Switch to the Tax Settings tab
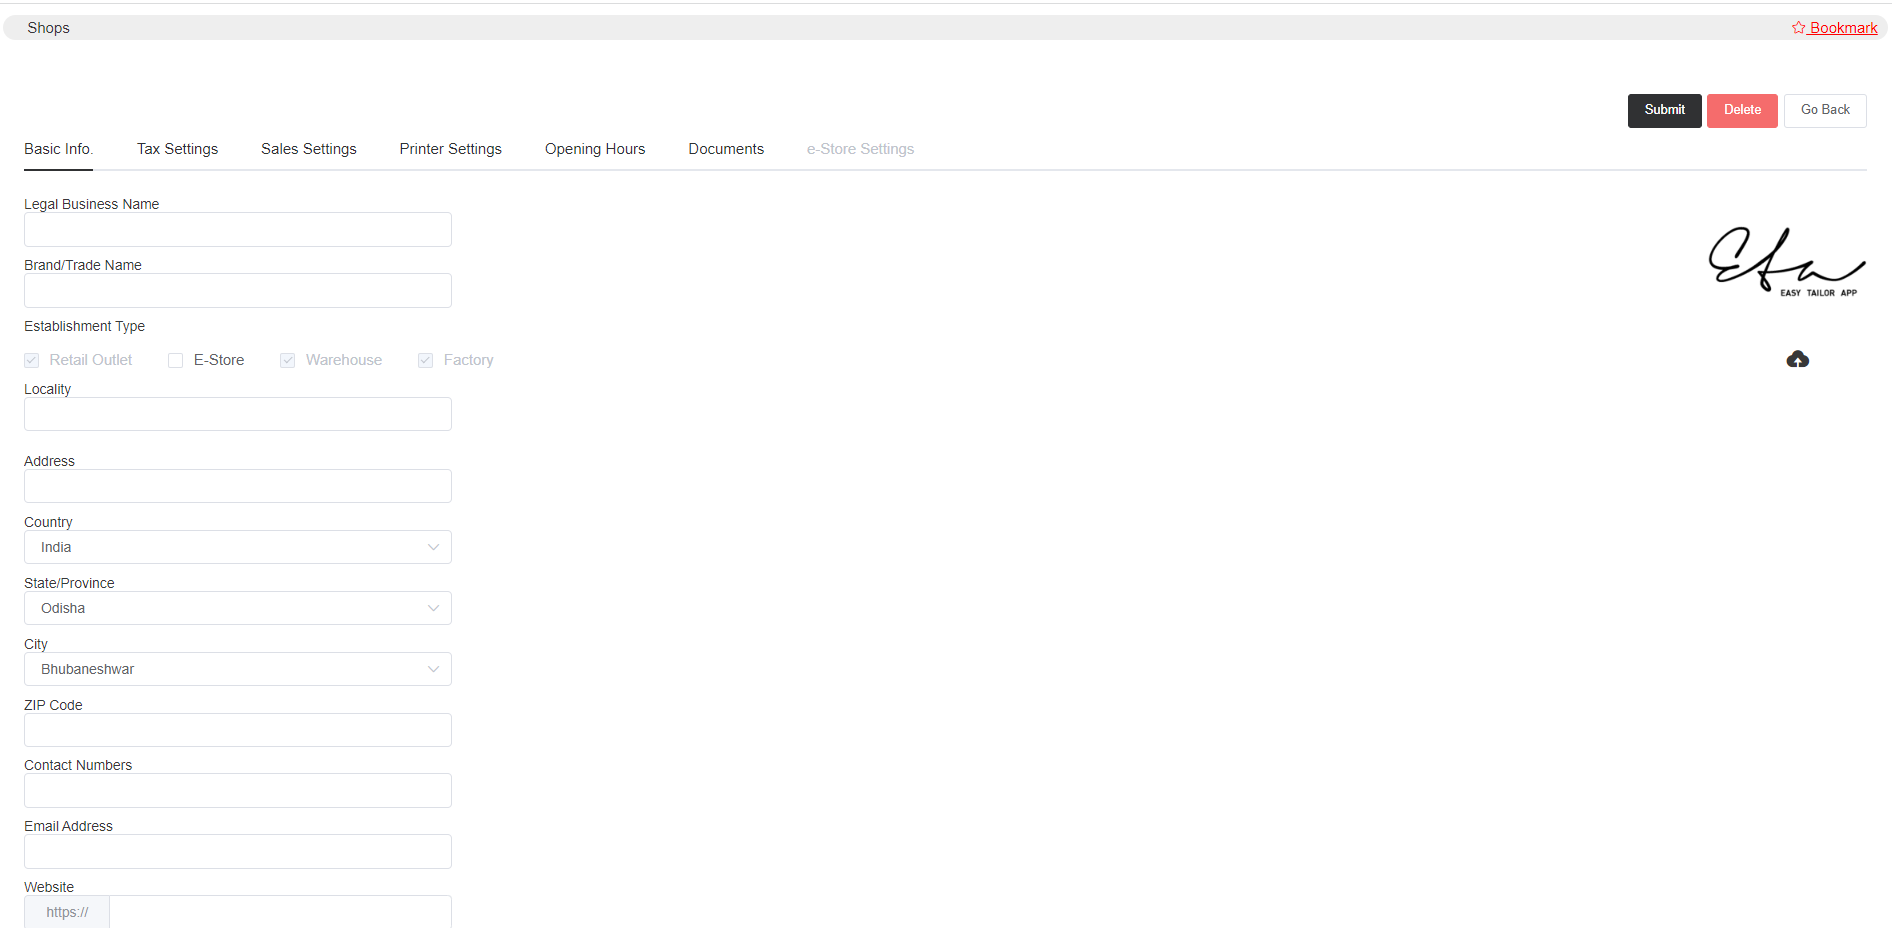The image size is (1892, 928). (177, 149)
